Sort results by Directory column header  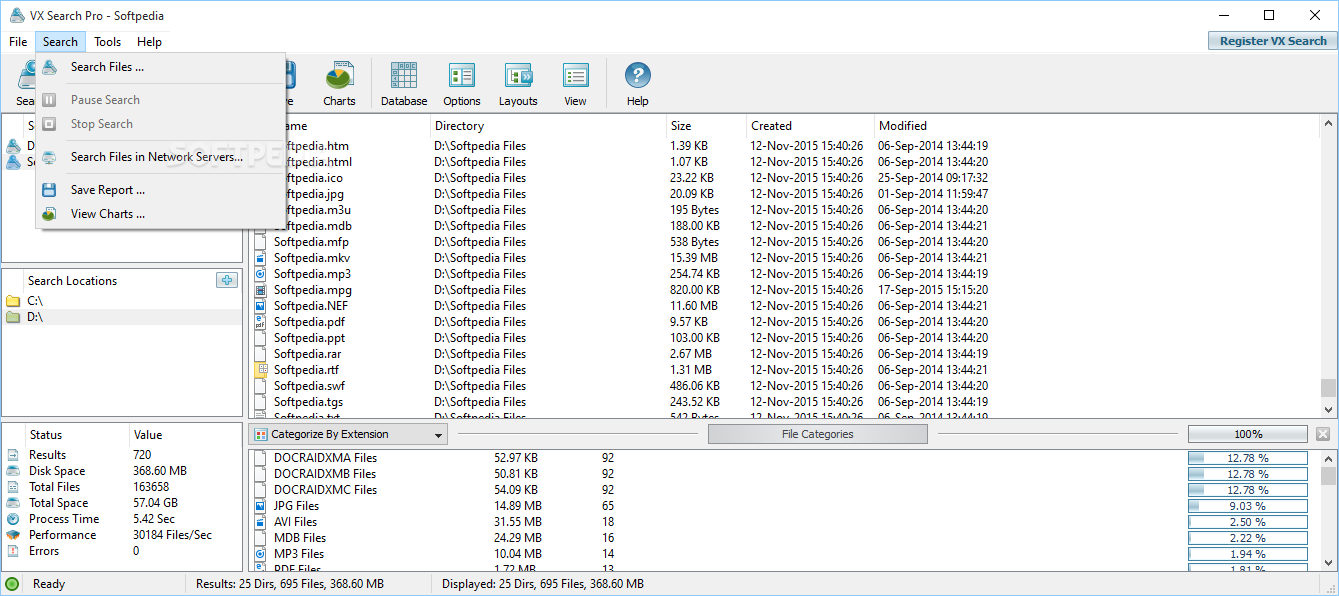tap(549, 126)
